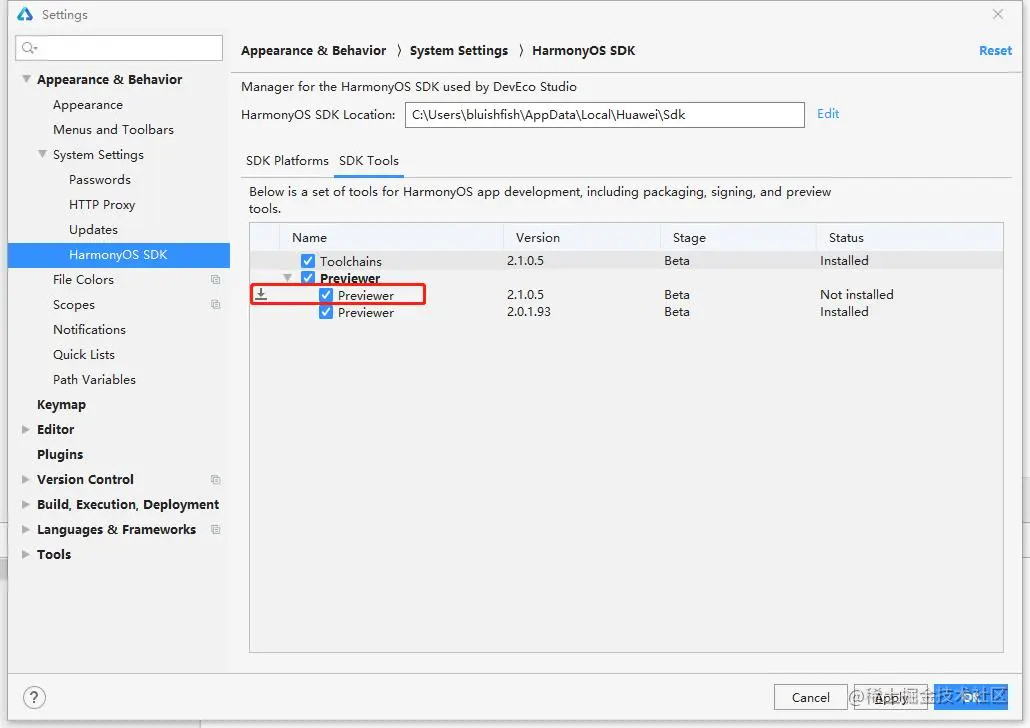Open the Plugins settings

60,454
